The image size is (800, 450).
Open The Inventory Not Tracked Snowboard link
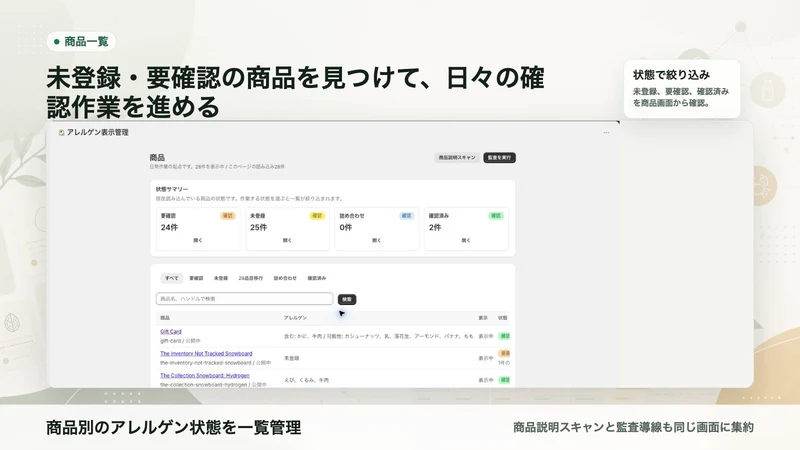pos(206,354)
